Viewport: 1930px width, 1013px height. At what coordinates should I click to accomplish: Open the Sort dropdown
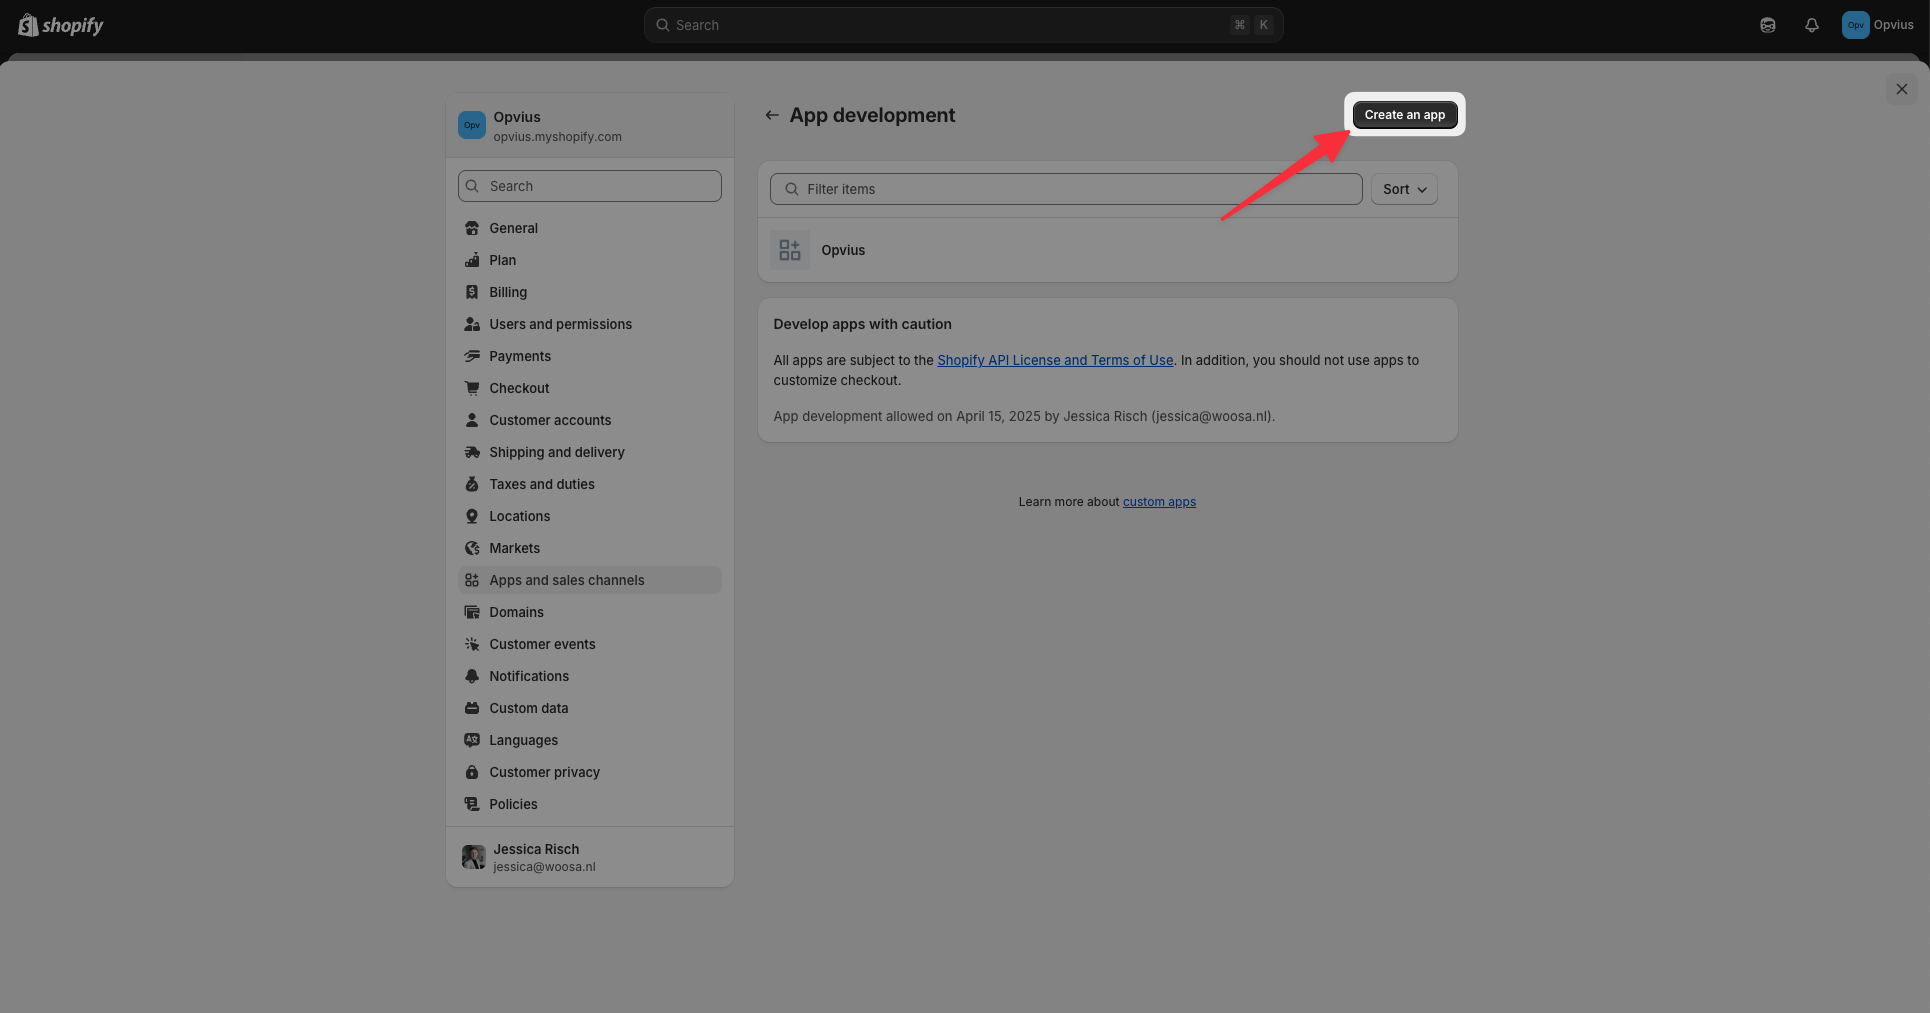point(1404,189)
